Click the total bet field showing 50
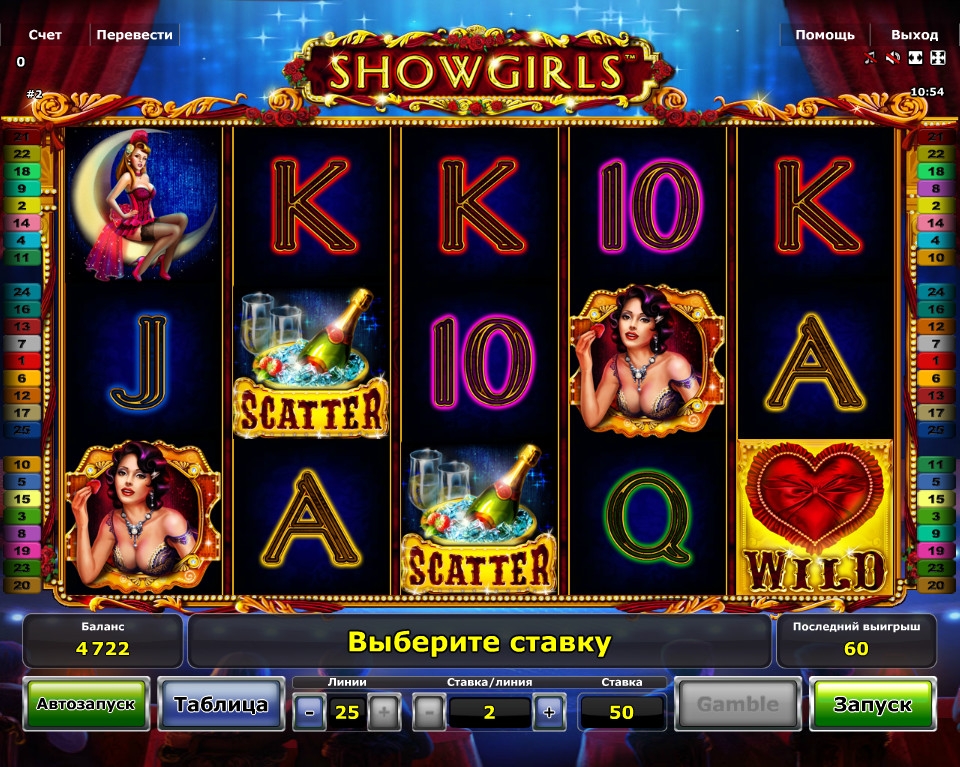 pyautogui.click(x=621, y=712)
